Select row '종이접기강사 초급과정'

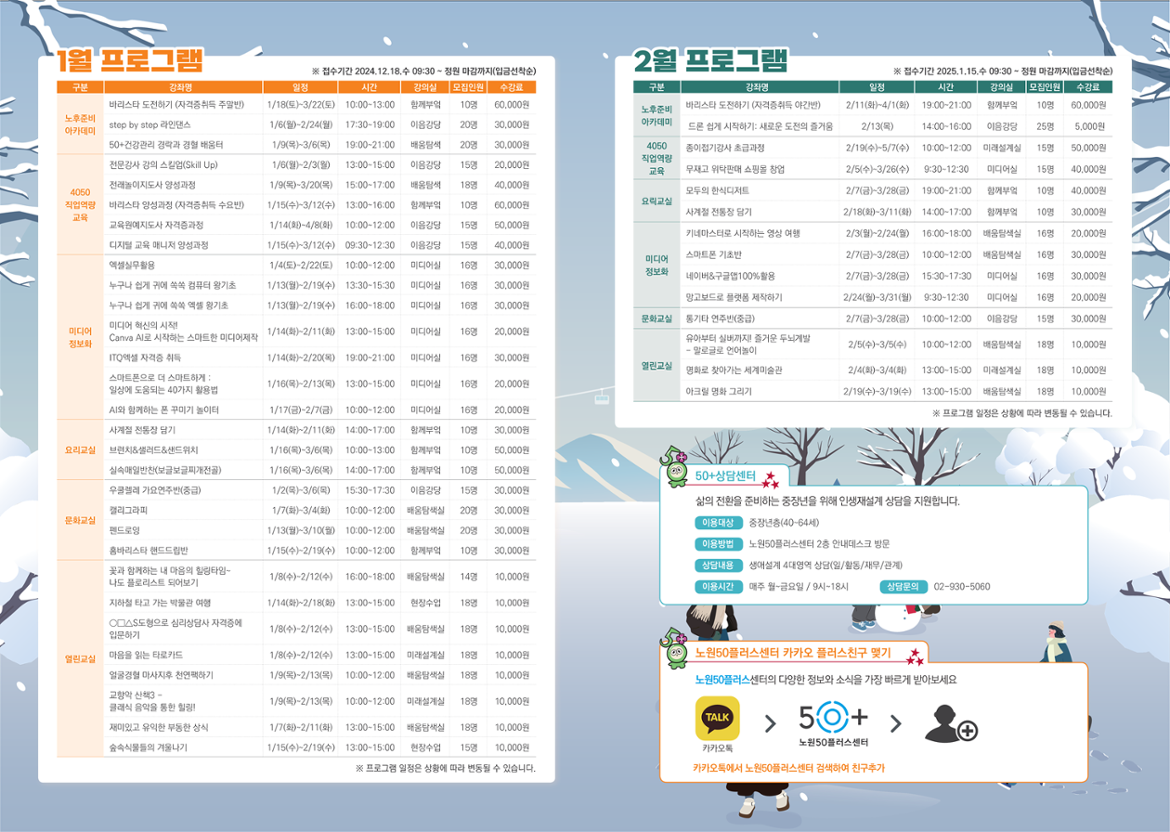pyautogui.click(x=896, y=148)
